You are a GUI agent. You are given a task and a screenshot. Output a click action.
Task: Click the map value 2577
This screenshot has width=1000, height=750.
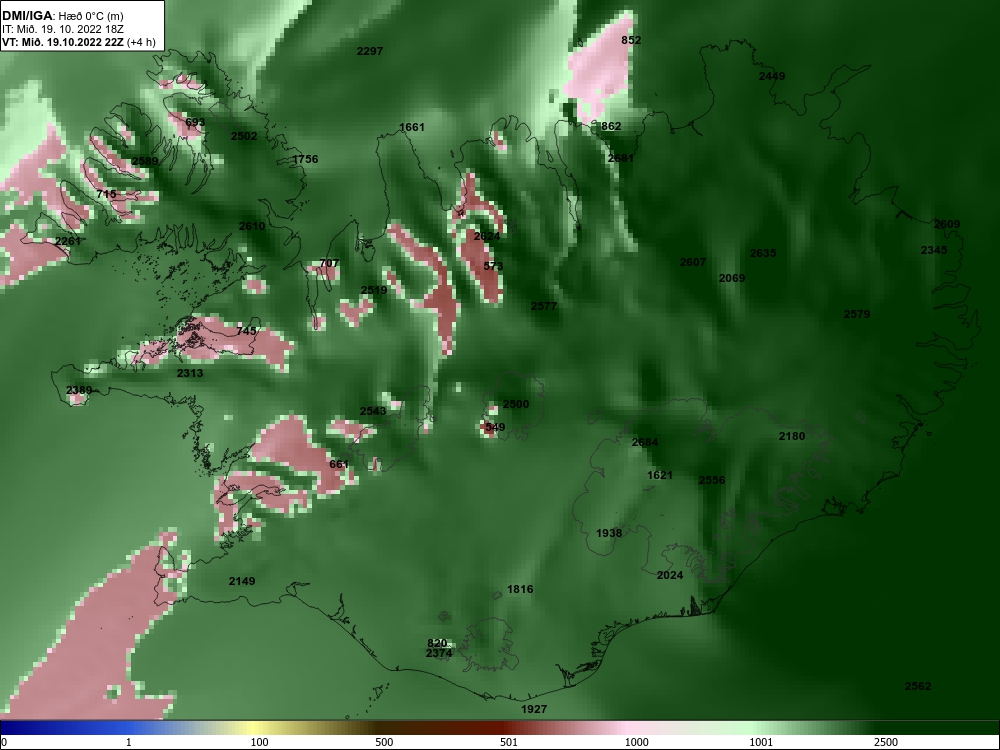coord(544,306)
